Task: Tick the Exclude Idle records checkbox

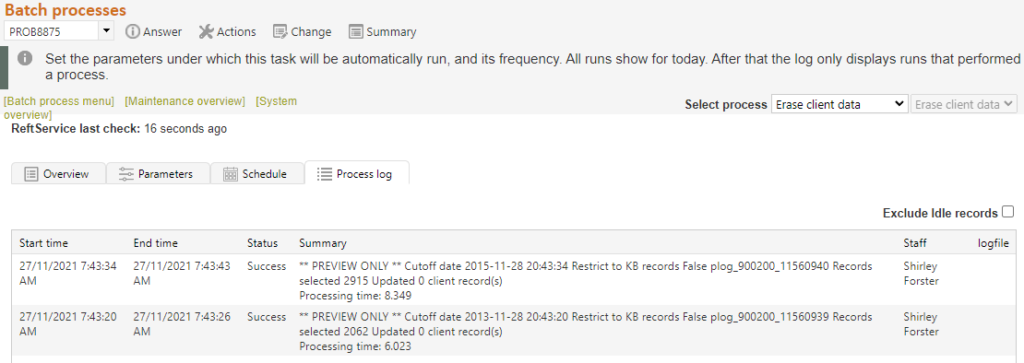Action: tap(1008, 212)
